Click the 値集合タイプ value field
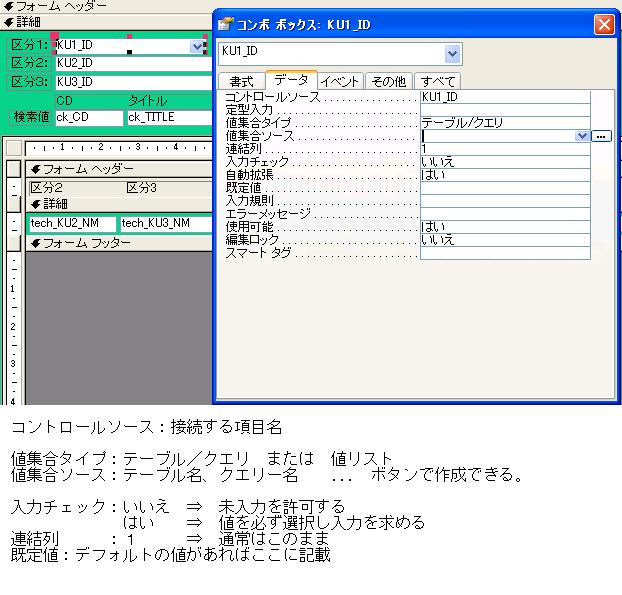 click(504, 123)
